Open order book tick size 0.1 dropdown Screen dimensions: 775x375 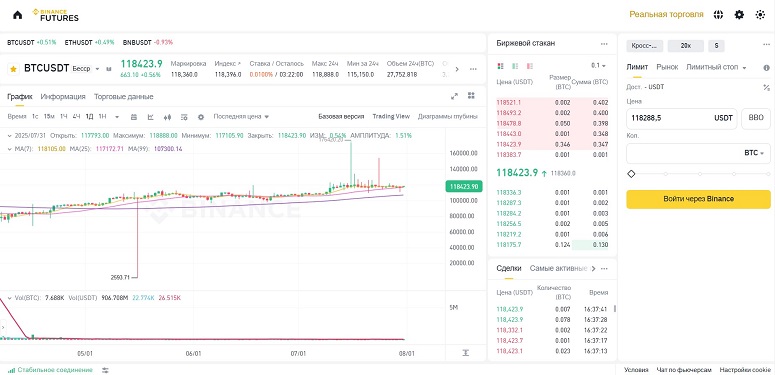pyautogui.click(x=598, y=66)
